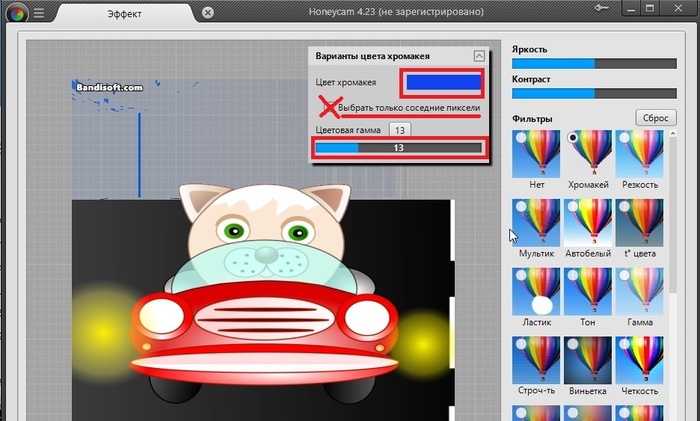Select the Хромакей filter thumbnail

point(588,154)
